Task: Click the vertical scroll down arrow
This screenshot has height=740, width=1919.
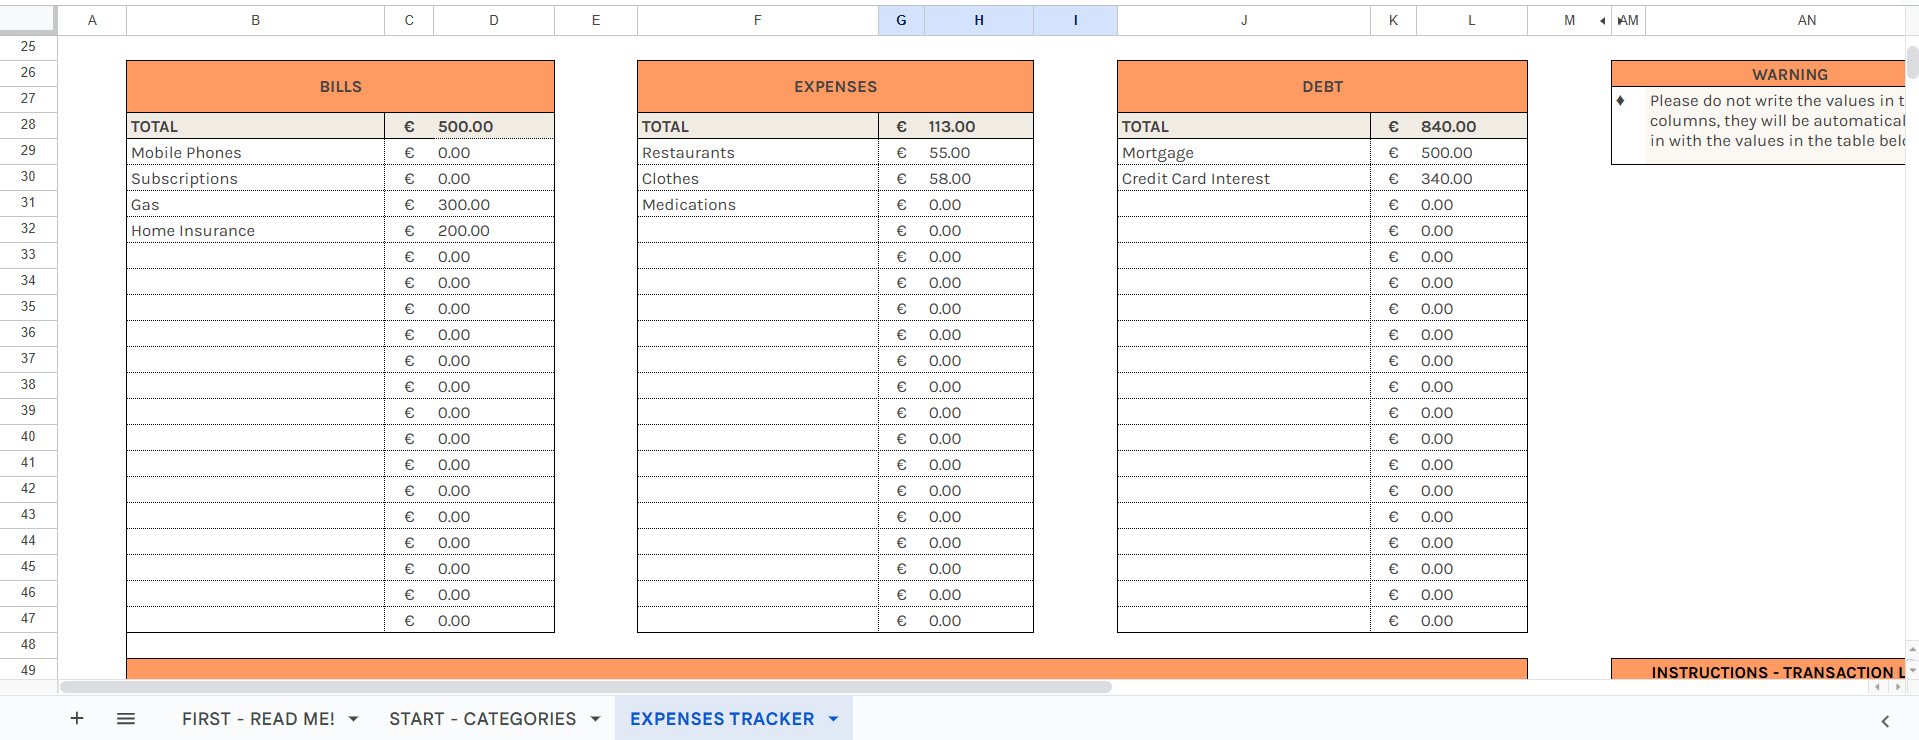Action: [1912, 670]
